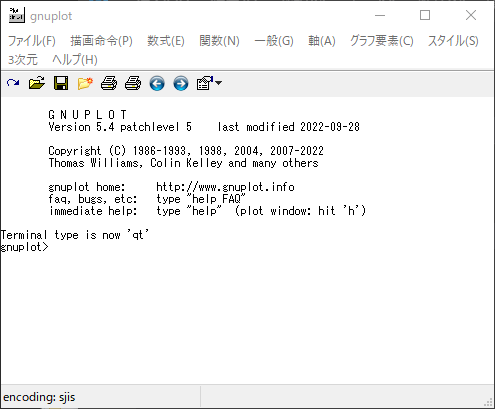Image resolution: width=495 pixels, height=409 pixels.
Task: Click the options checklist toolbar icon
Action: tap(204, 83)
